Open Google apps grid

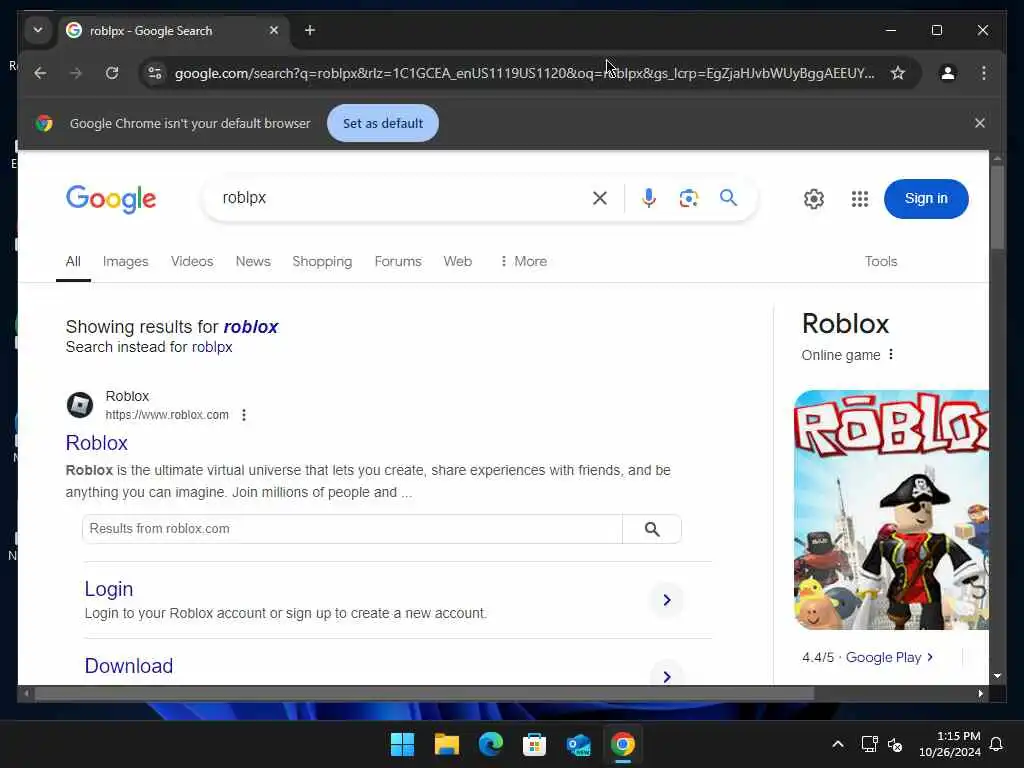(860, 199)
